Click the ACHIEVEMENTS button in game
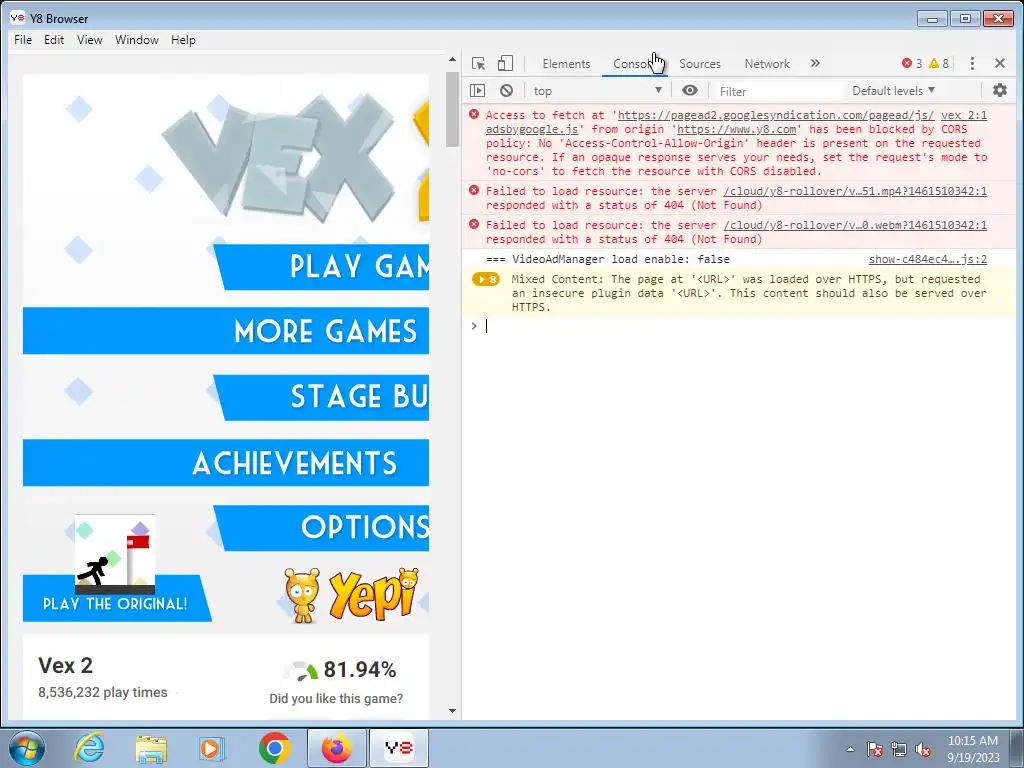The width and height of the screenshot is (1024, 768). click(226, 462)
